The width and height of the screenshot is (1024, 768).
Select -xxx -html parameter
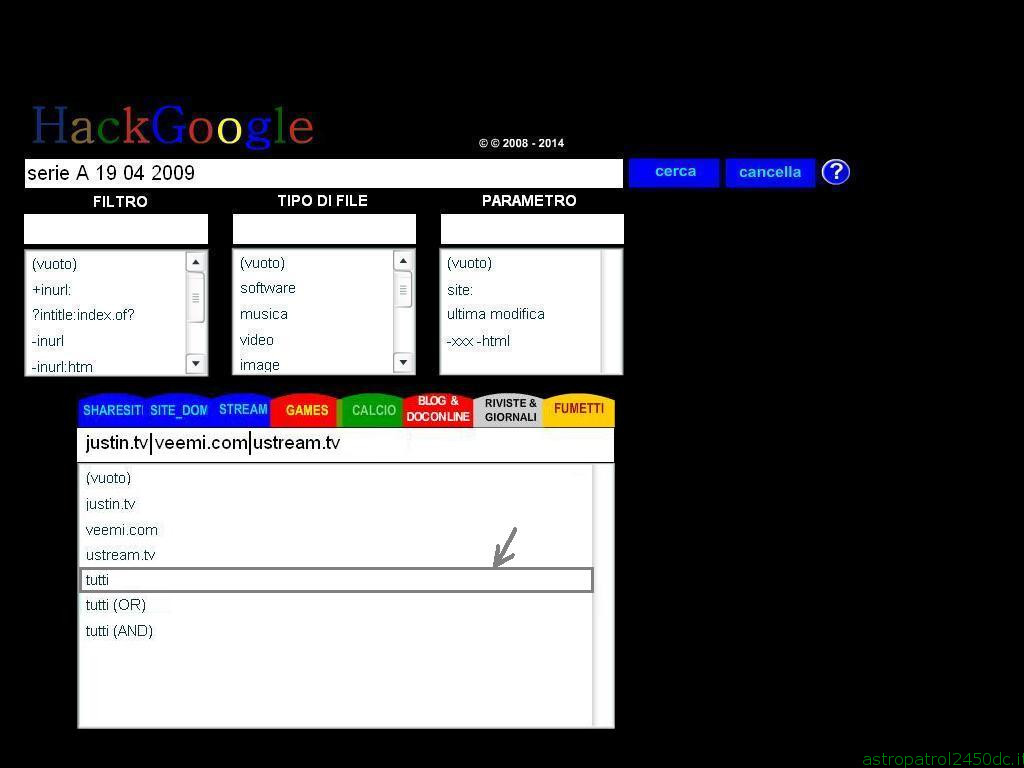[478, 341]
